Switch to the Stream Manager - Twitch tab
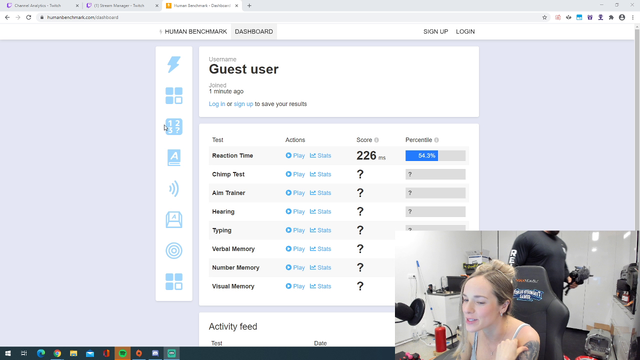The width and height of the screenshot is (640, 360). click(122, 6)
